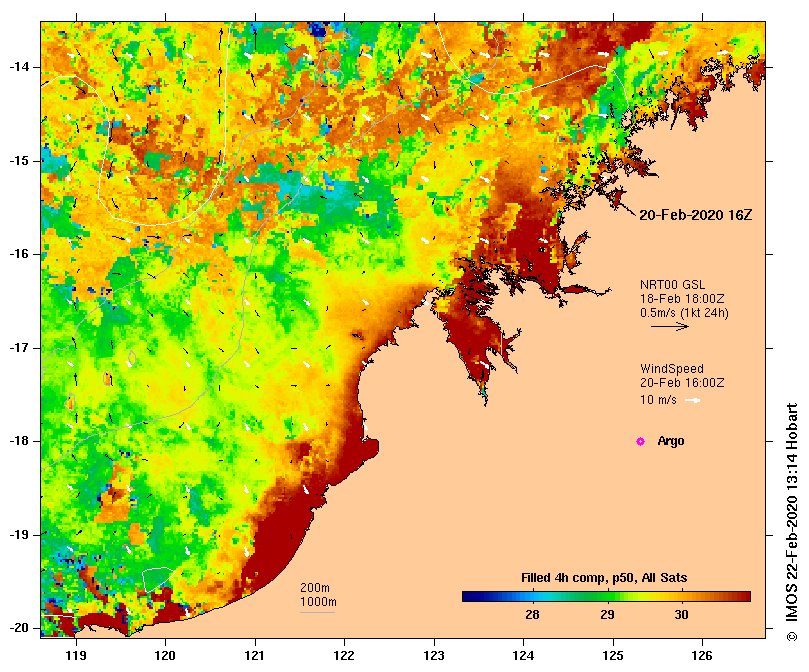Click the 'Argo' legend label
809x672 pixels.
pyautogui.click(x=671, y=441)
